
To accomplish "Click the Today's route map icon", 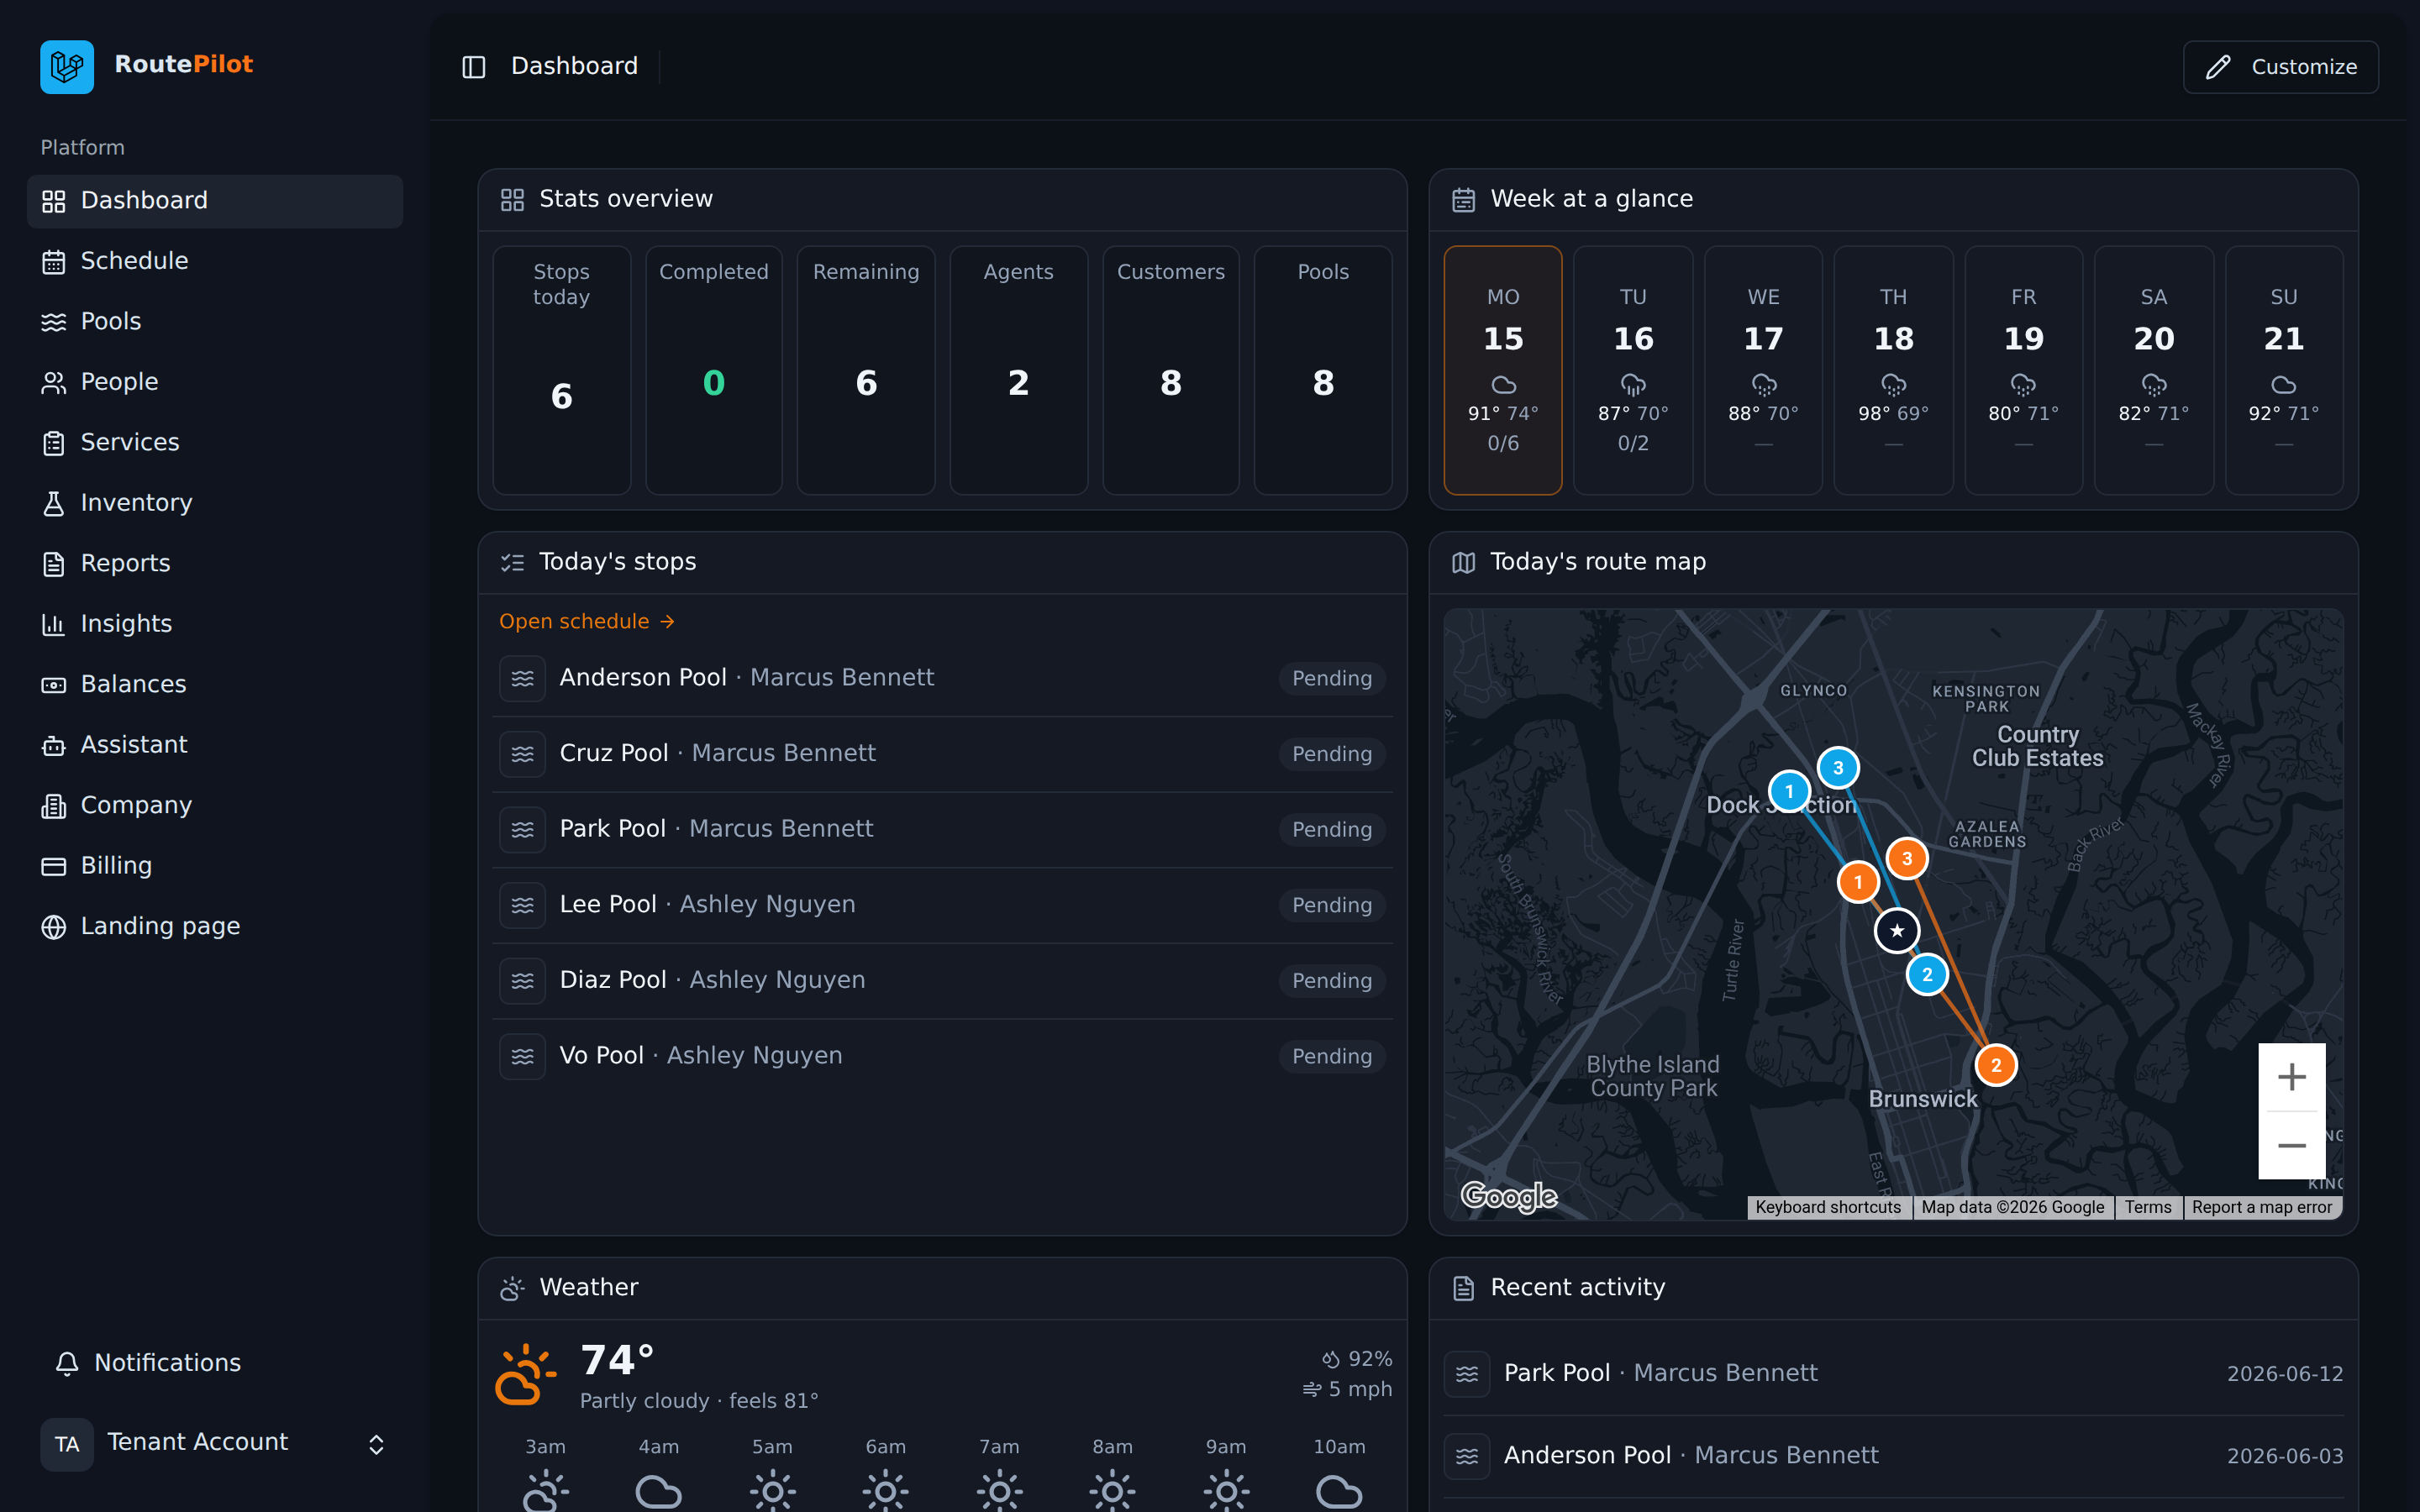I will click(1463, 563).
